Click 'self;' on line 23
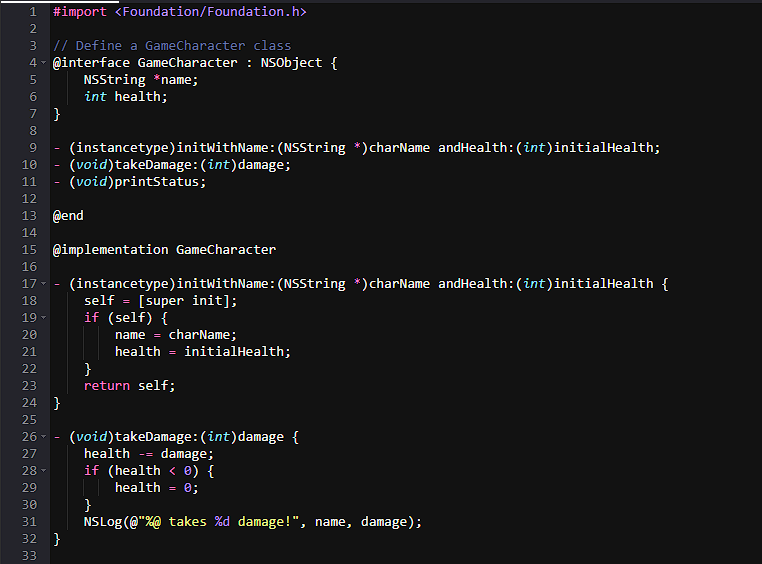The height and width of the screenshot is (564, 762). coord(156,386)
